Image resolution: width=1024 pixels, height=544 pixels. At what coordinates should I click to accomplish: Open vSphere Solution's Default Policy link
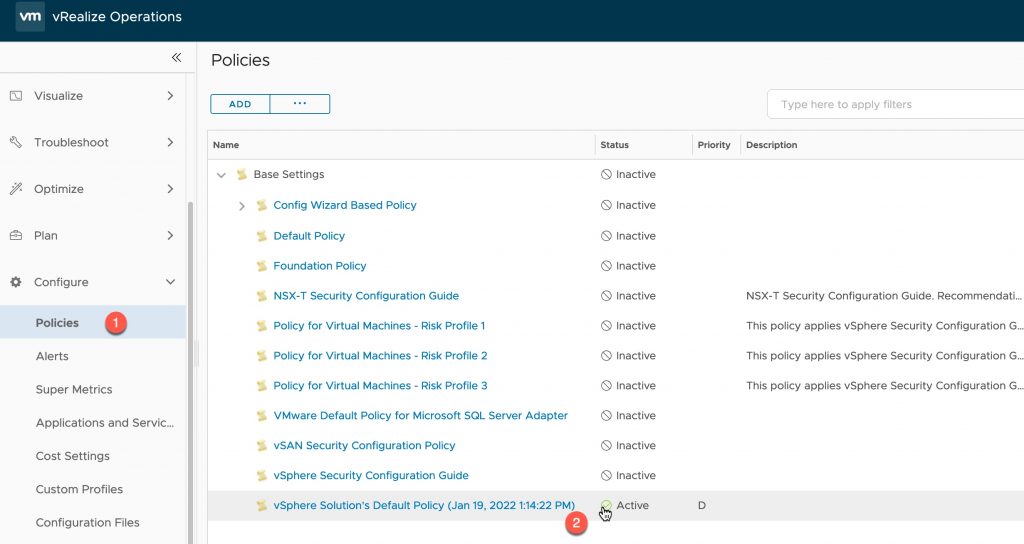(424, 505)
